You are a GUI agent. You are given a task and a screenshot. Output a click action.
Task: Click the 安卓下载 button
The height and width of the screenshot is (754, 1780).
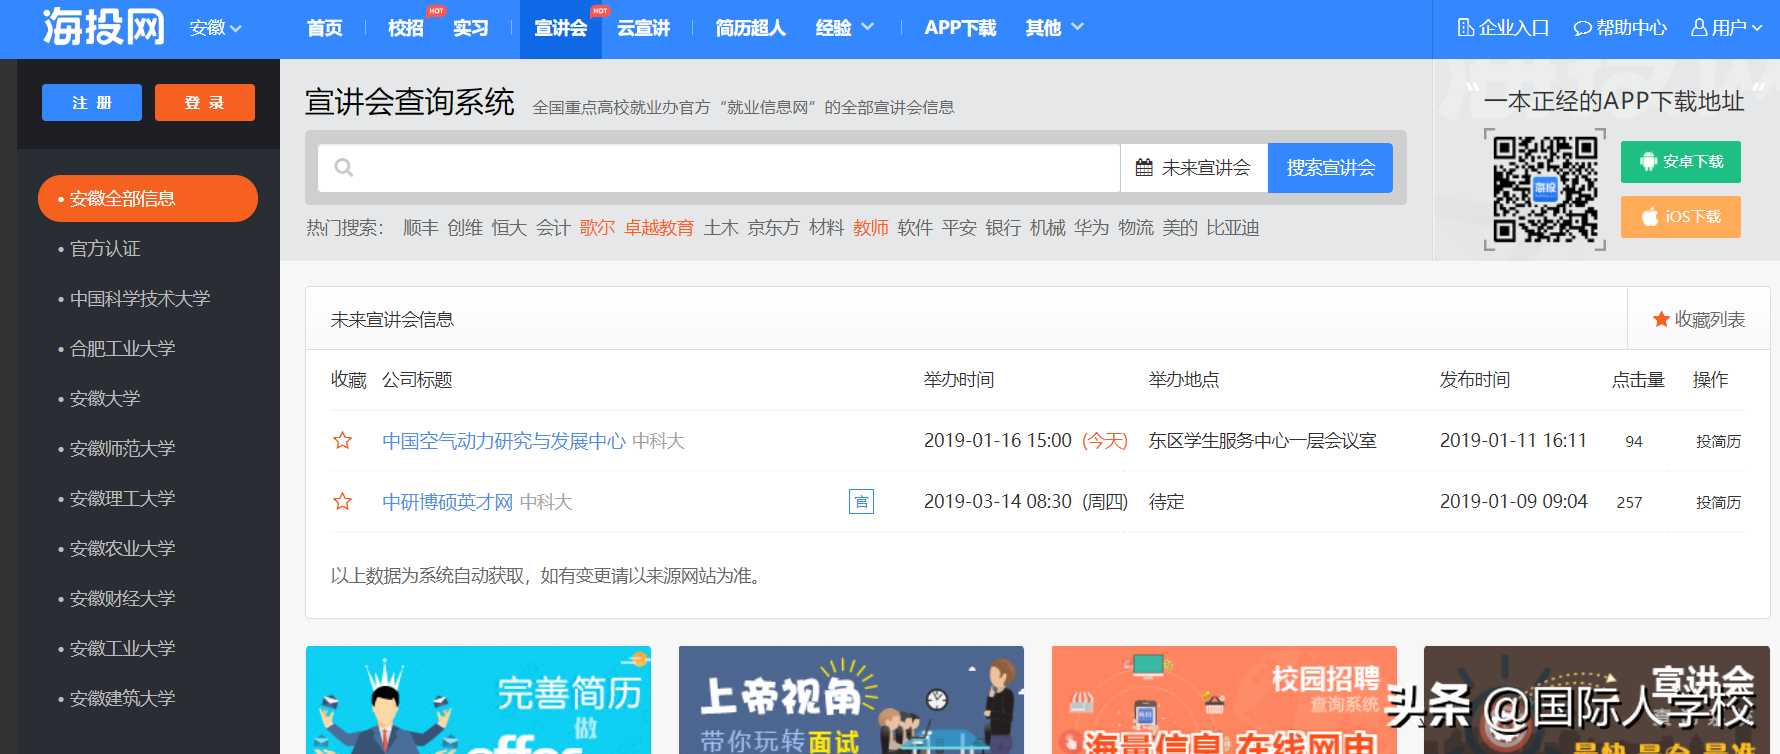(x=1681, y=162)
